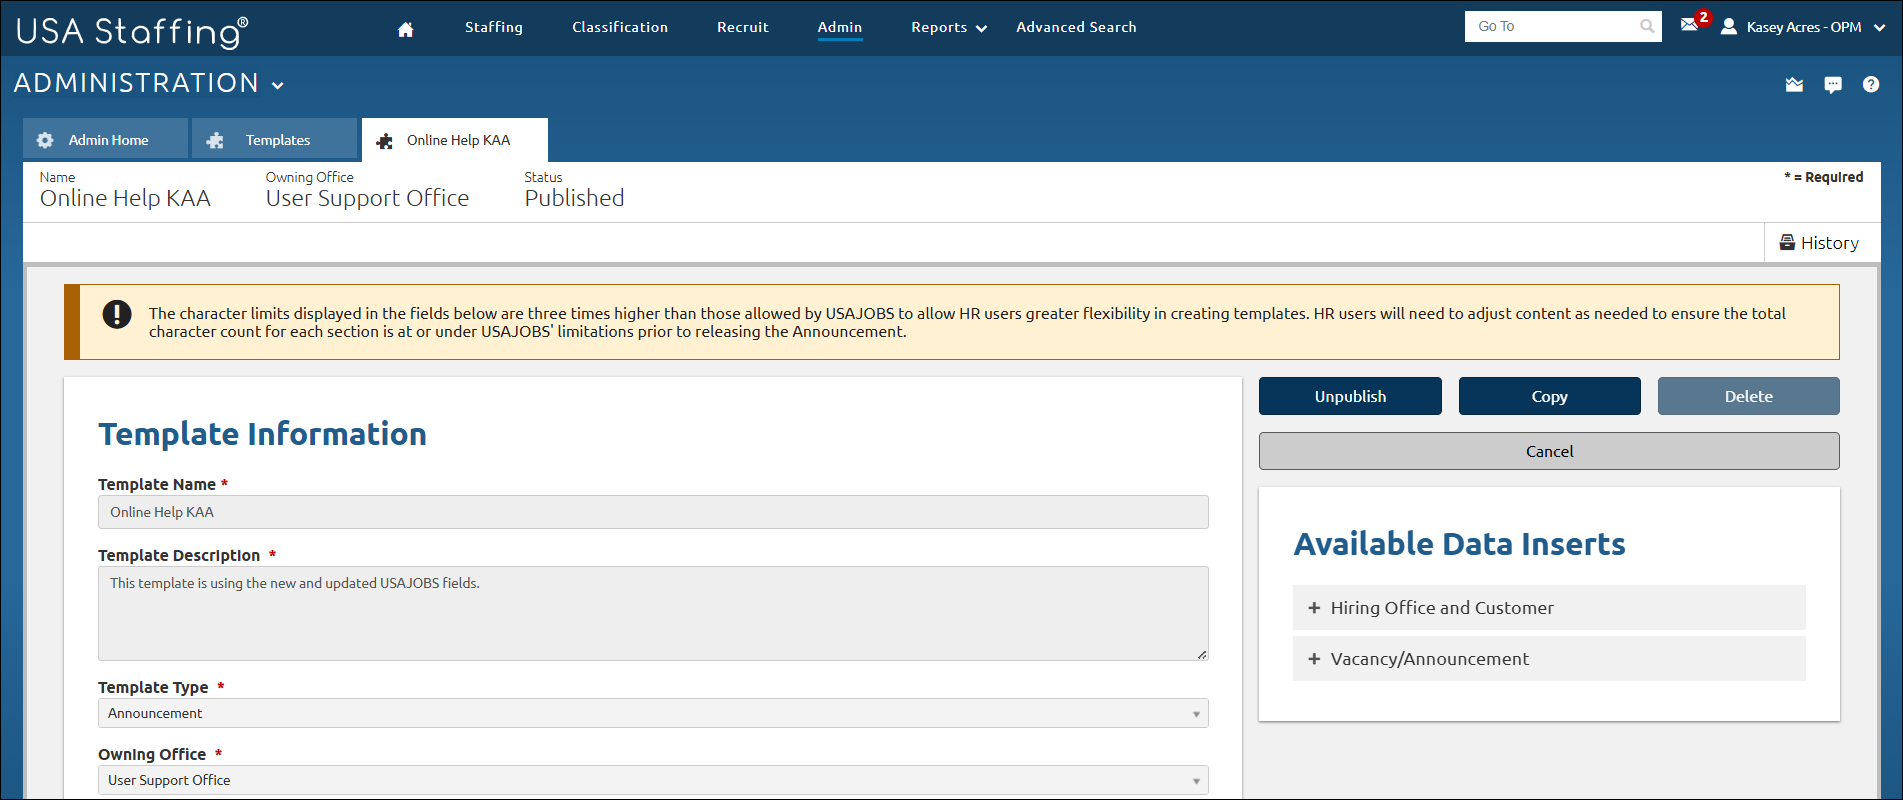Screen dimensions: 1903x800
Task: Click the warning exclamation icon in banner
Action: [117, 314]
